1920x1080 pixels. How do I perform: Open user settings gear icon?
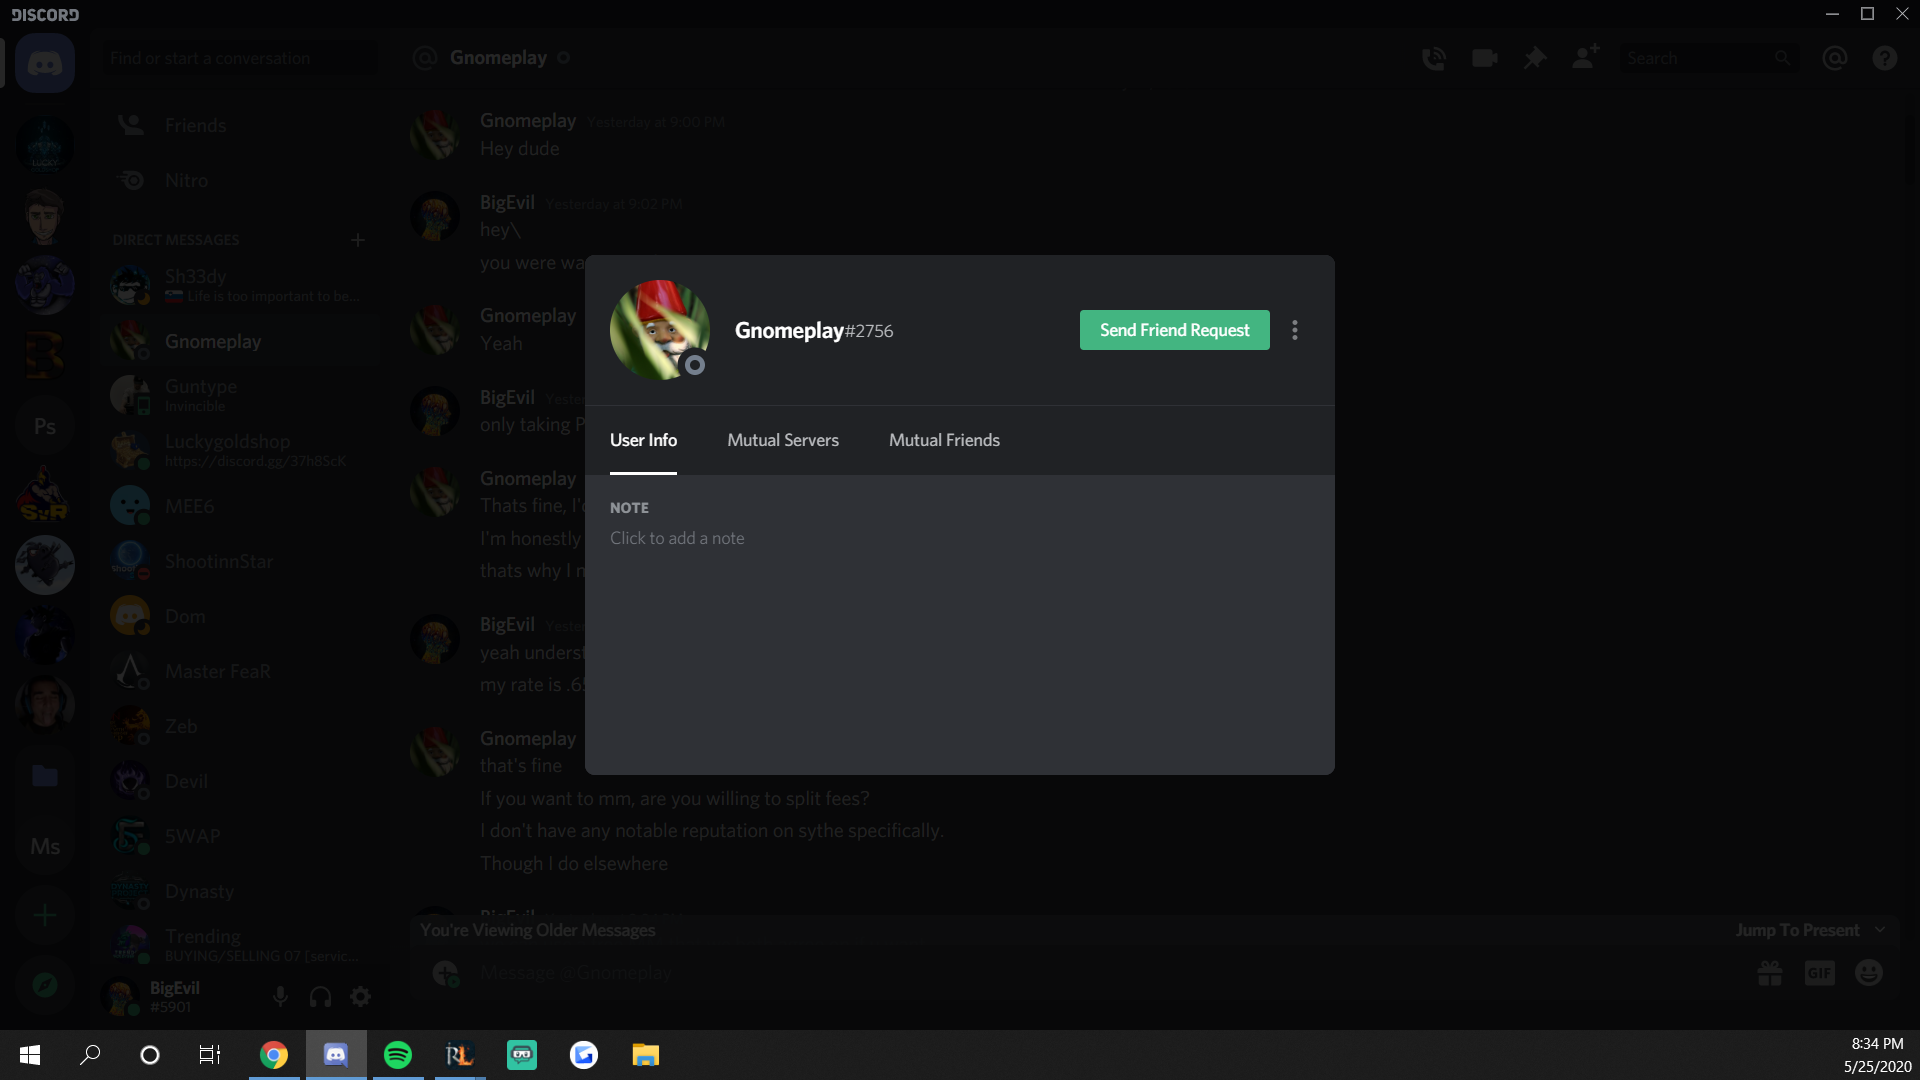[x=360, y=997]
